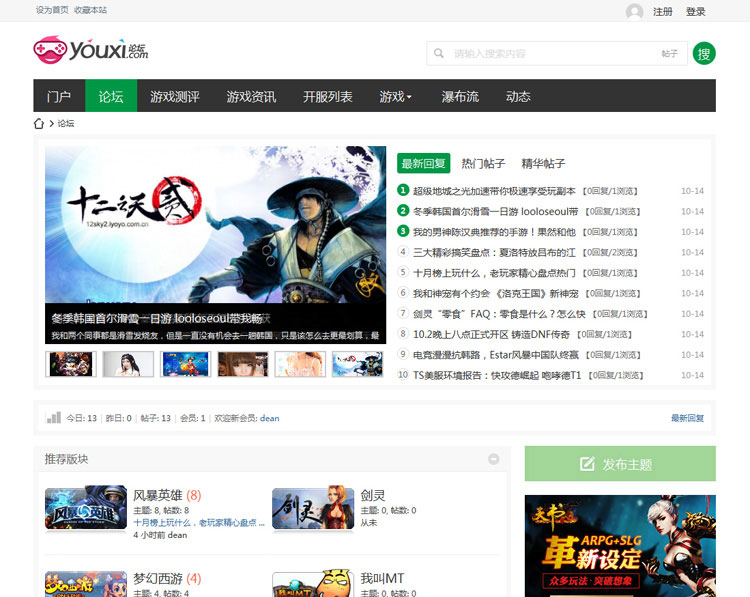Image resolution: width=750 pixels, height=597 pixels.
Task: Open the 风暴英雄 board icon
Action: pos(86,508)
